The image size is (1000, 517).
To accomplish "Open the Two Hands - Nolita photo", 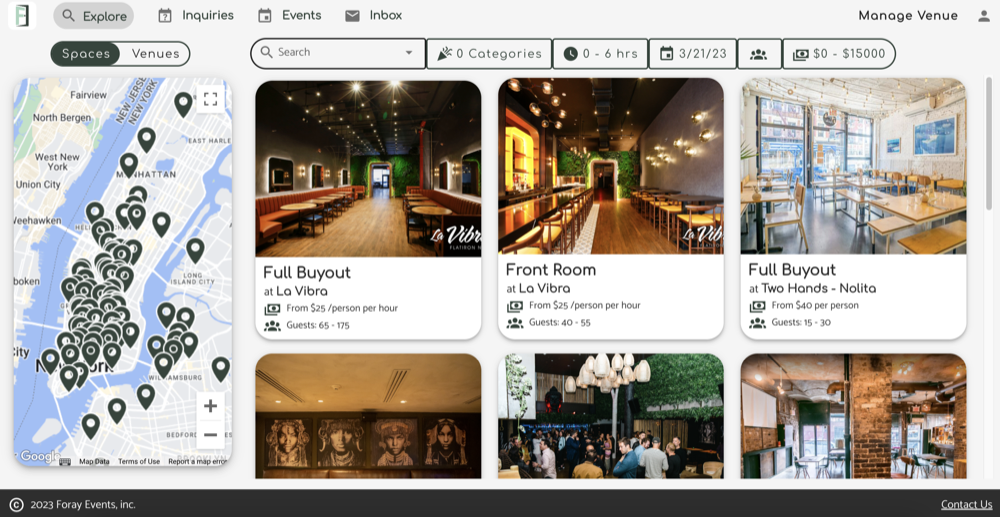I will point(853,166).
